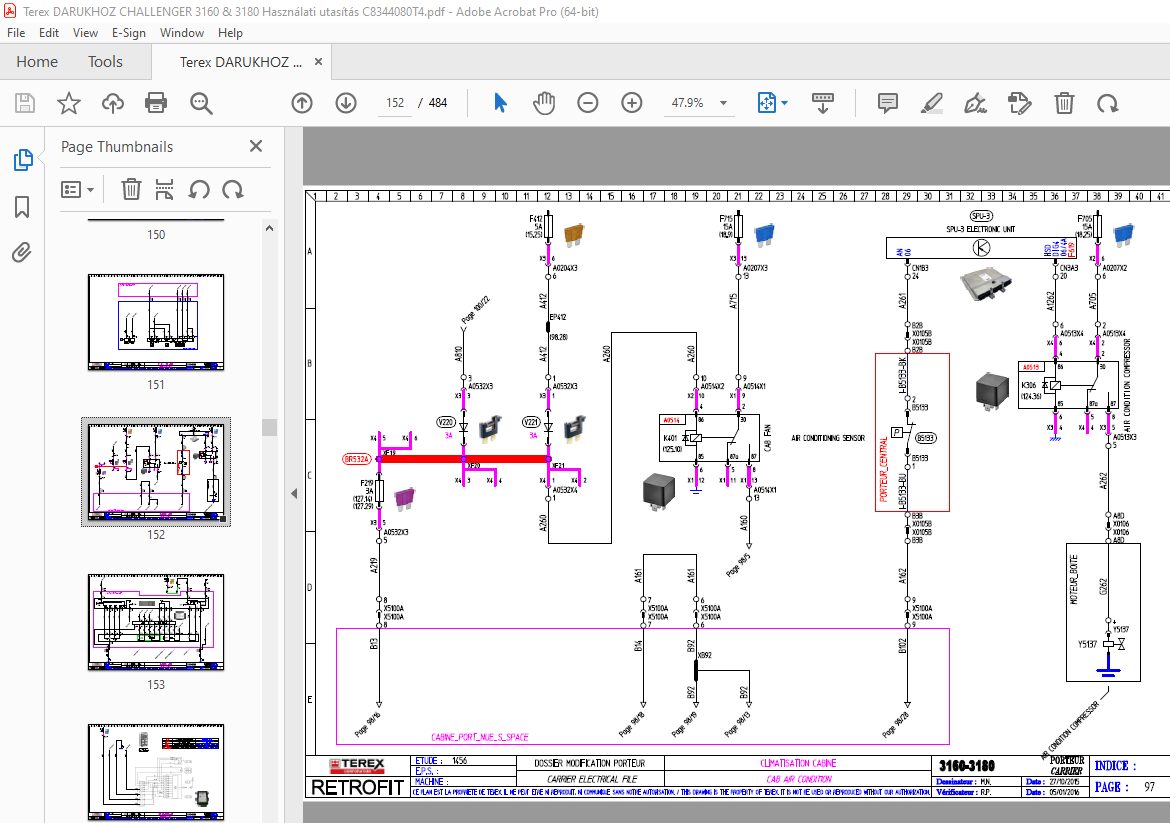Open the File menu

(16, 33)
